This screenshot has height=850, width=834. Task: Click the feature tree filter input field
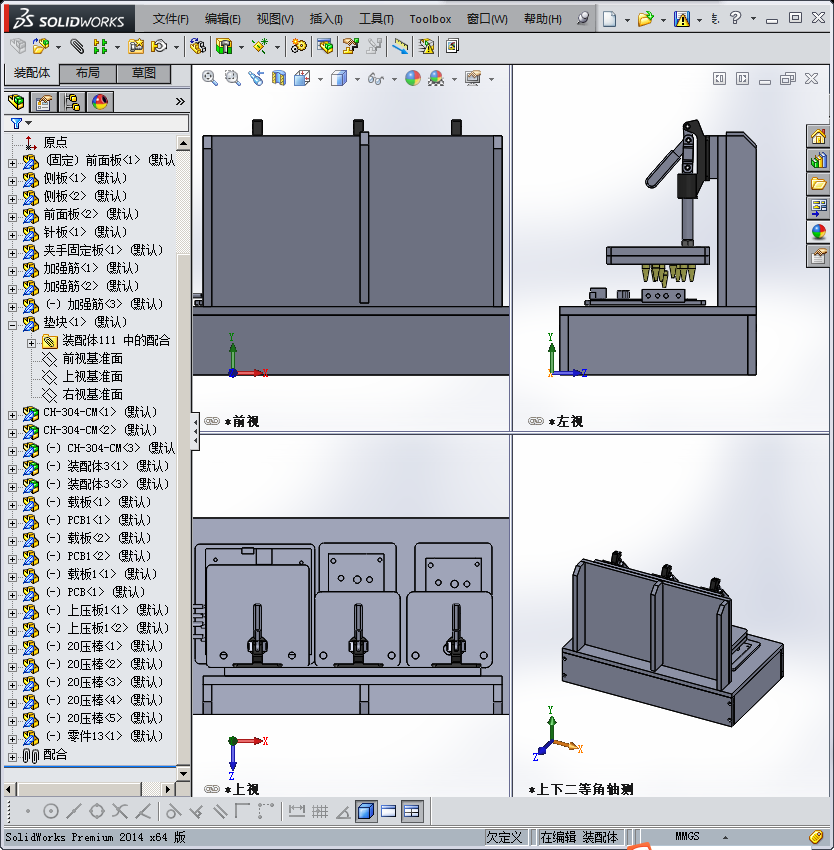pos(110,123)
